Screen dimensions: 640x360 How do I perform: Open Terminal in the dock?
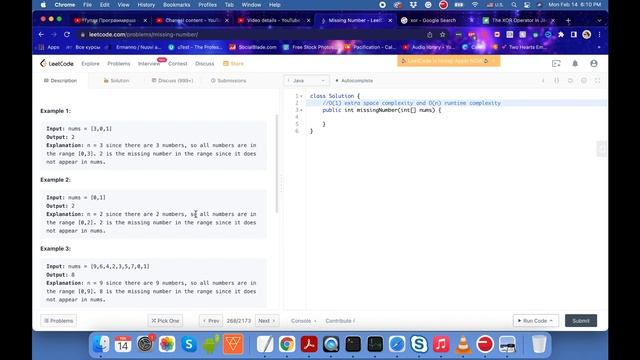[353, 344]
